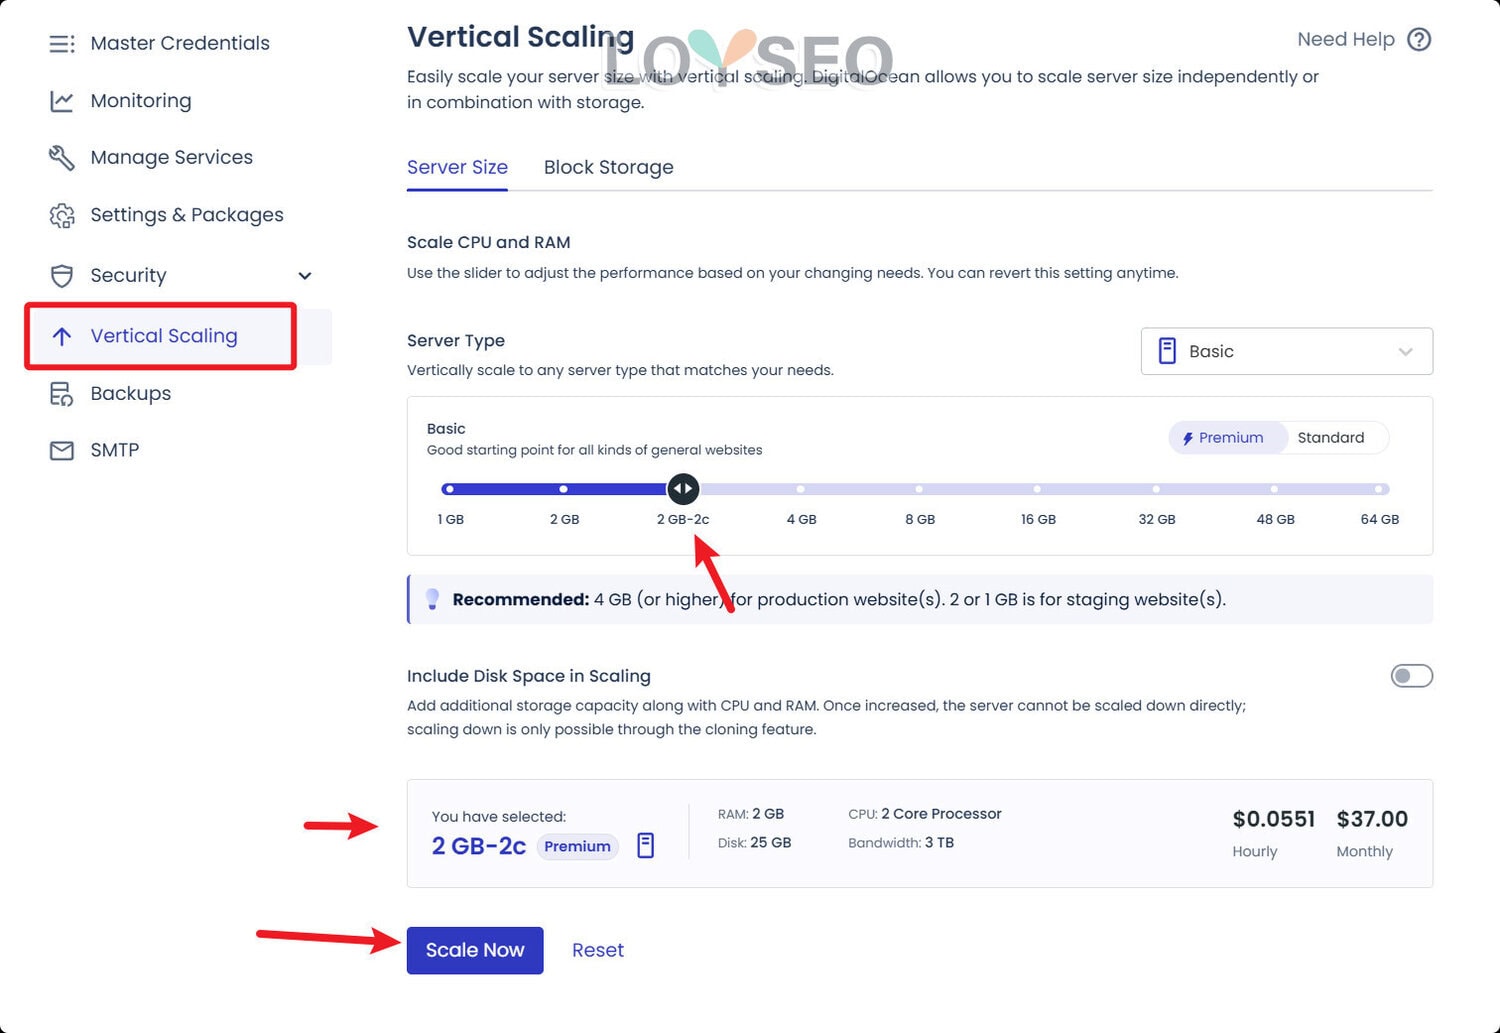Click the Need Help question mark icon
Viewport: 1500px width, 1033px height.
[1419, 40]
